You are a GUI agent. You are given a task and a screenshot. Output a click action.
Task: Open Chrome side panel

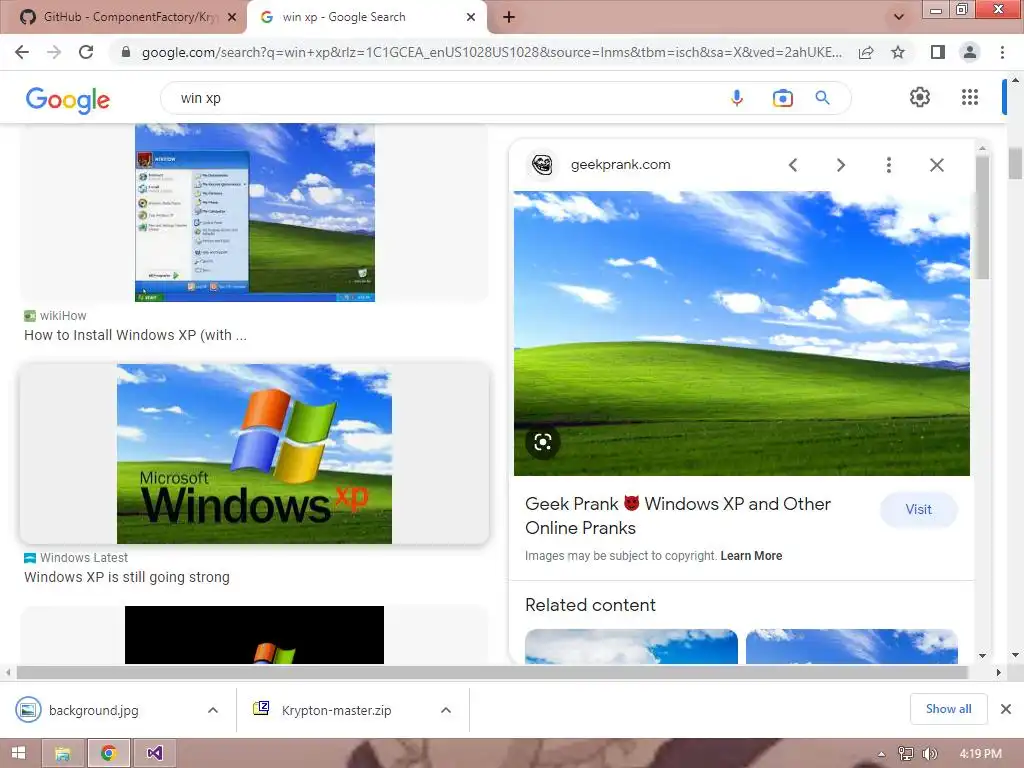tap(938, 52)
